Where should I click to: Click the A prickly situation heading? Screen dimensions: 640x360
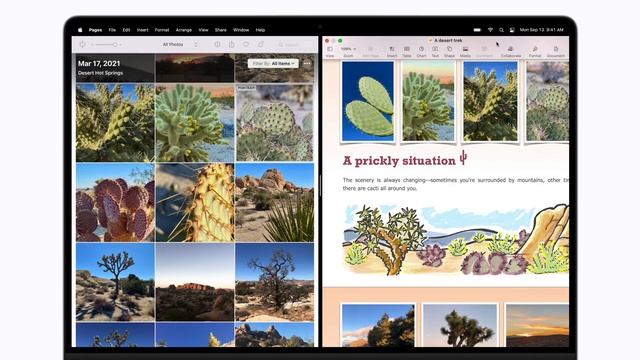coord(399,161)
